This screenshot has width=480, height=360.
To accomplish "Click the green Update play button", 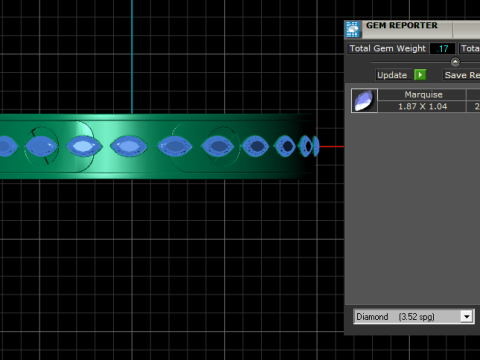I will coord(420,75).
